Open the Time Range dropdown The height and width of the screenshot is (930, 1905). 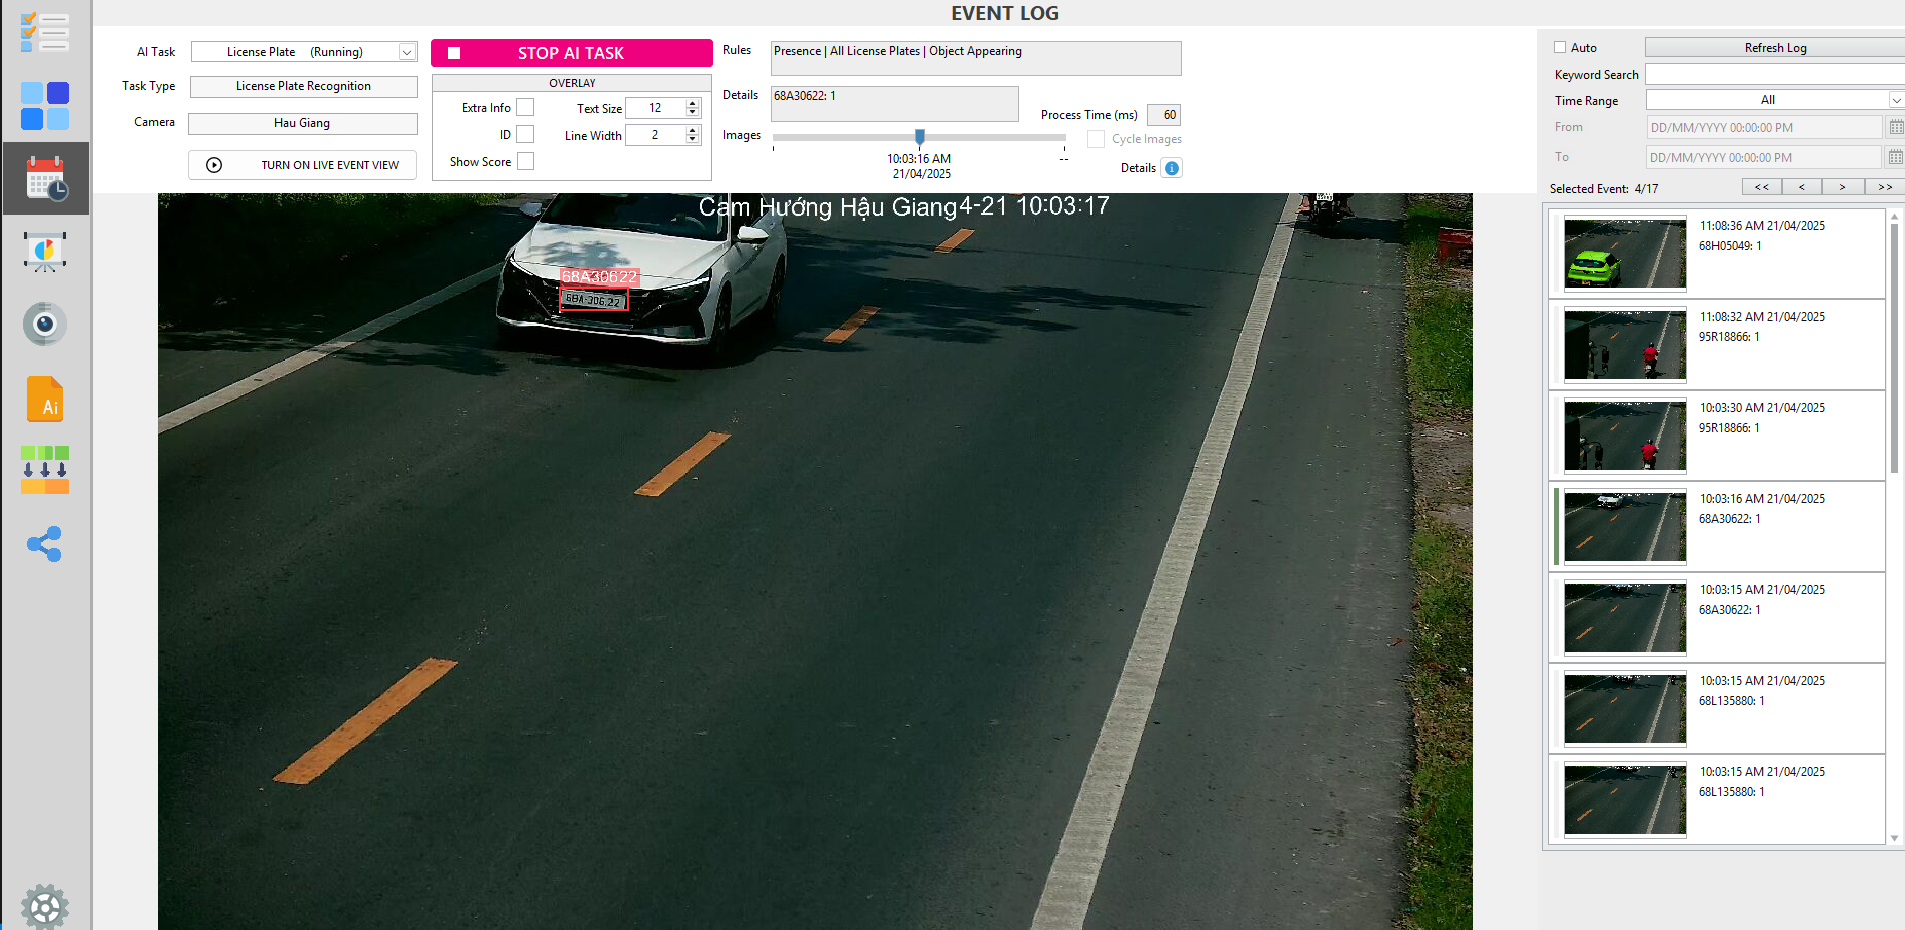(1895, 100)
